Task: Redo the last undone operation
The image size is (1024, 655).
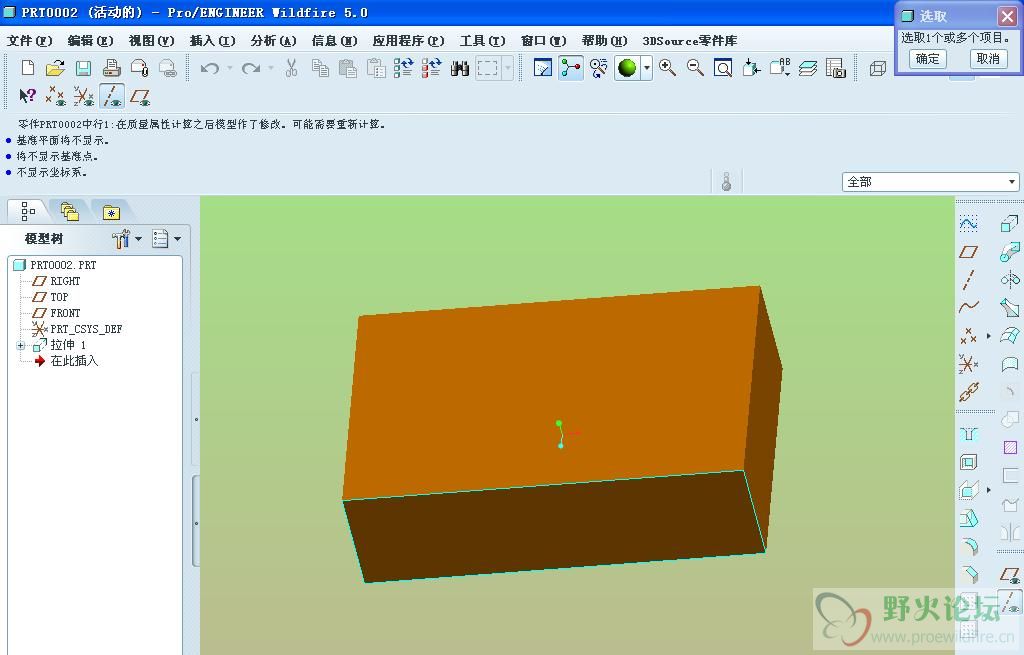Action: click(x=251, y=68)
